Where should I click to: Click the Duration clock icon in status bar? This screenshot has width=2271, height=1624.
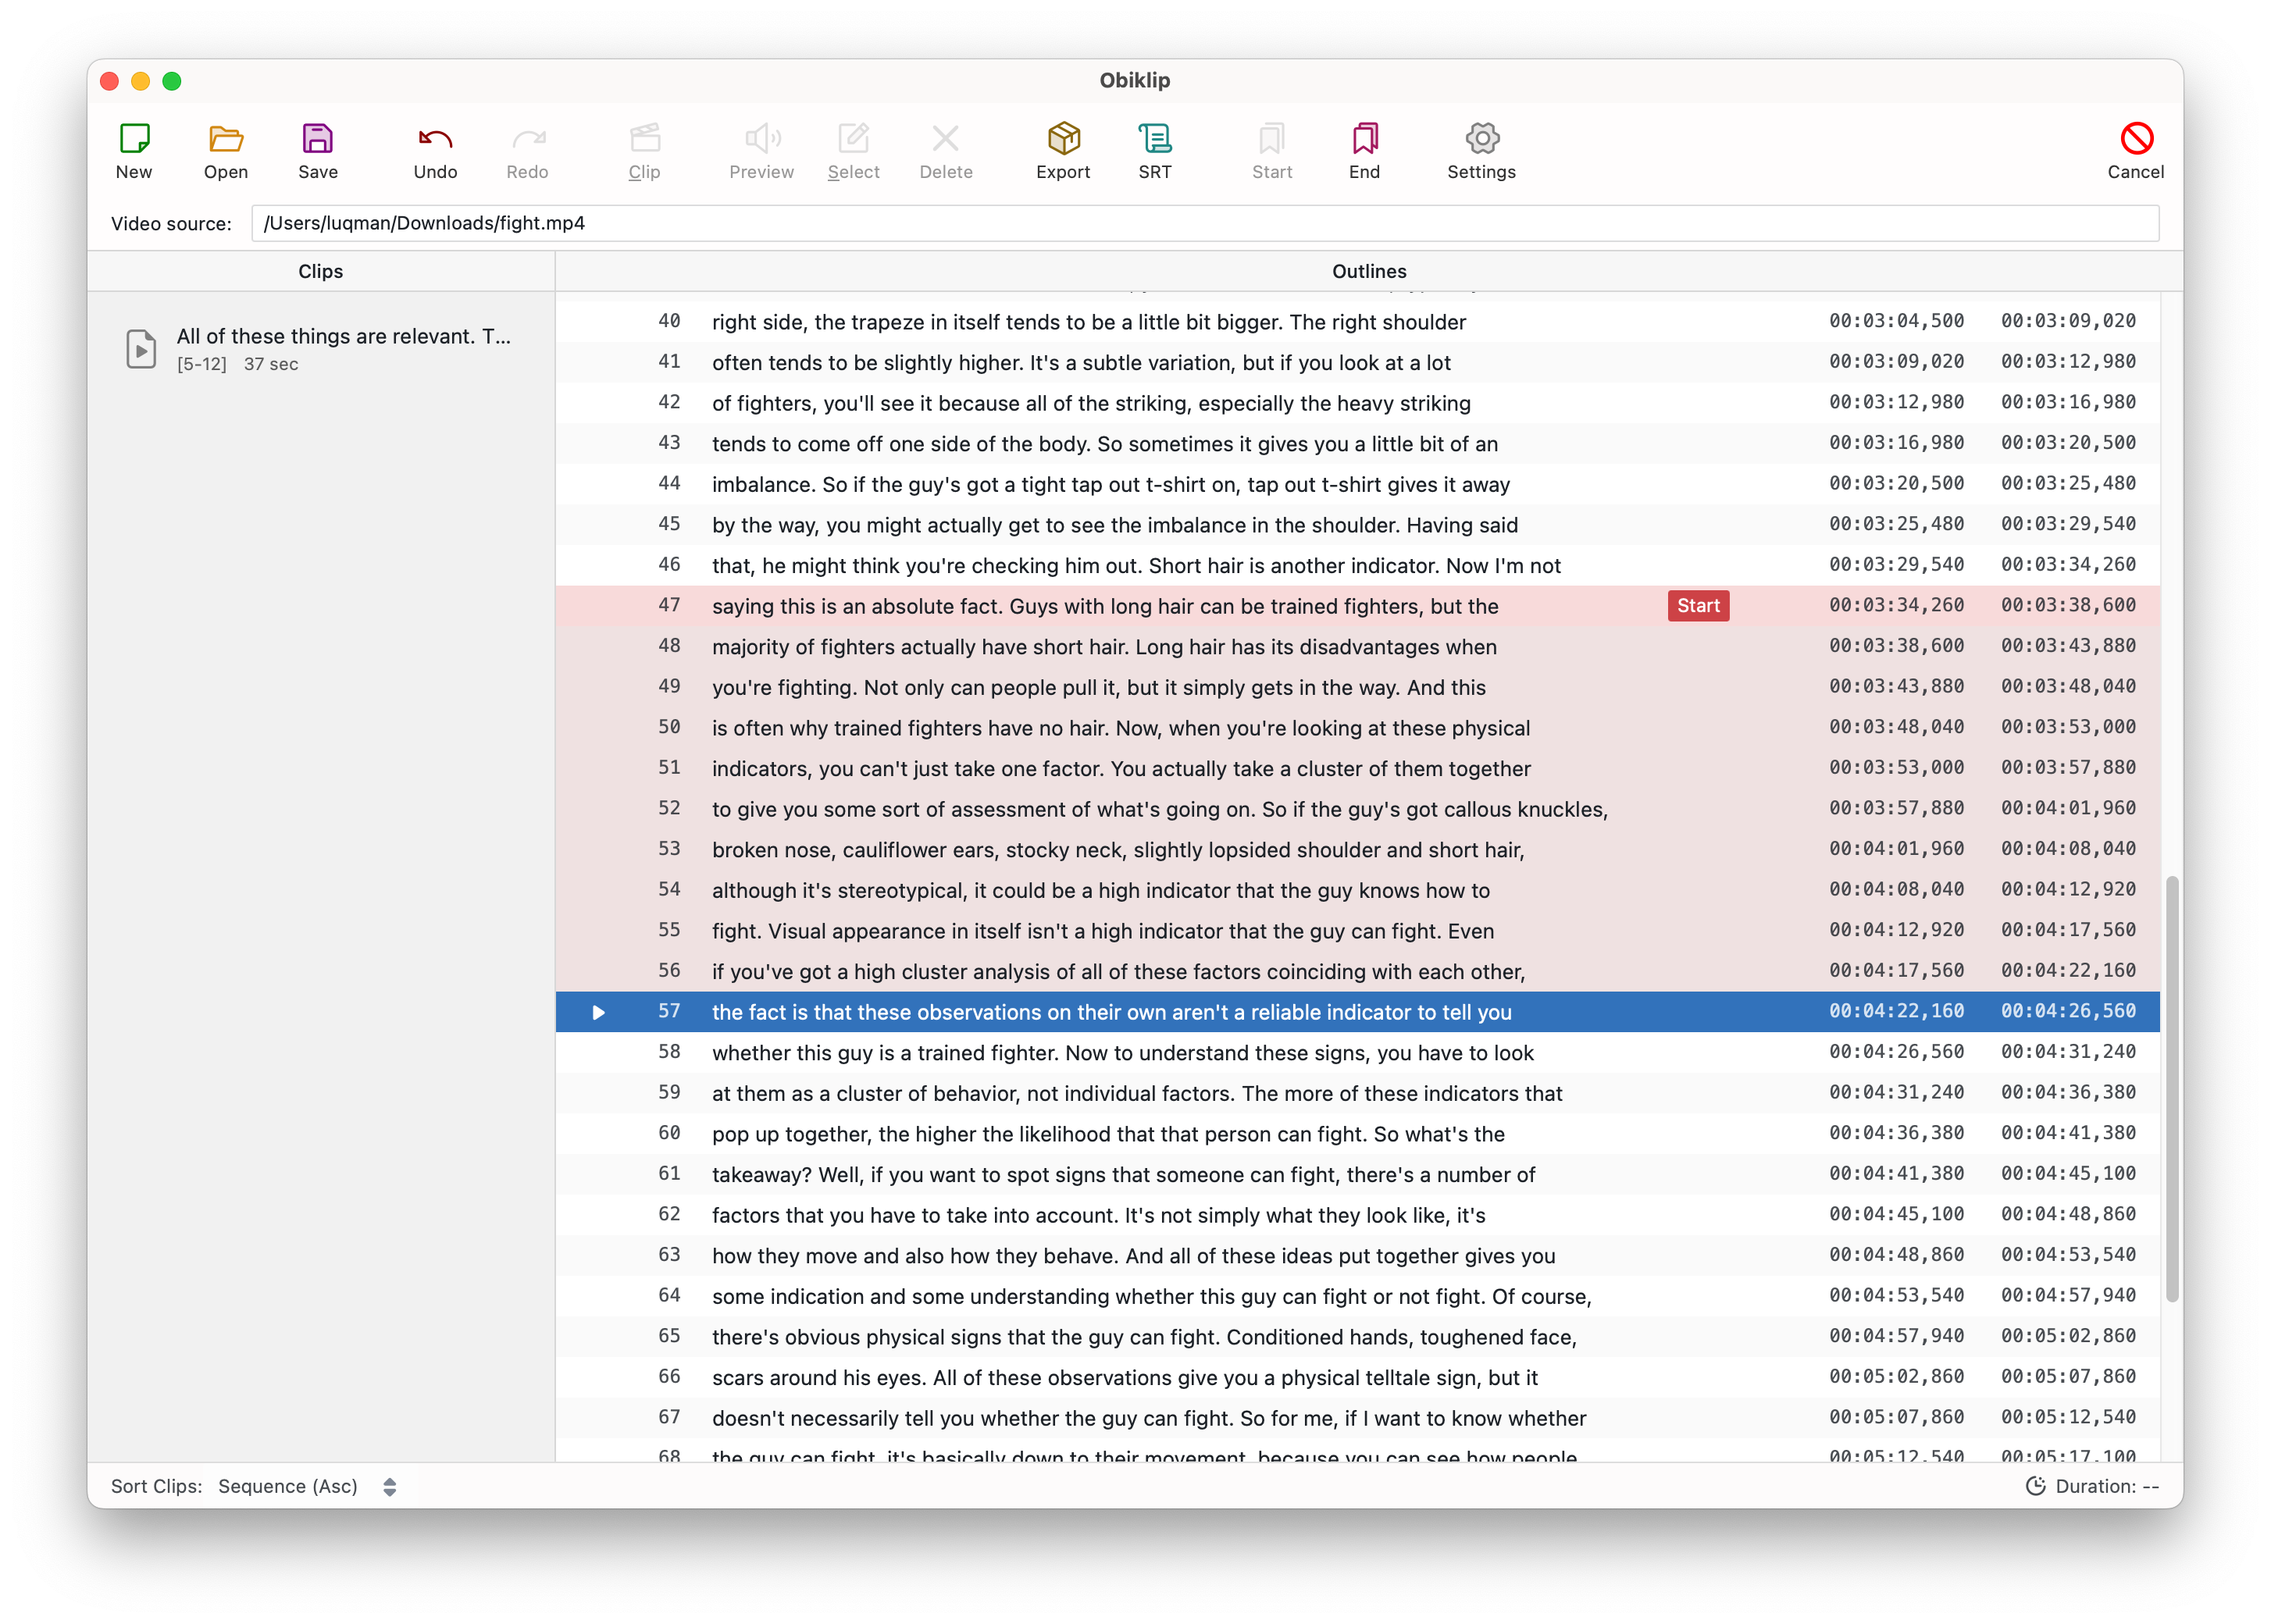coord(2034,1486)
